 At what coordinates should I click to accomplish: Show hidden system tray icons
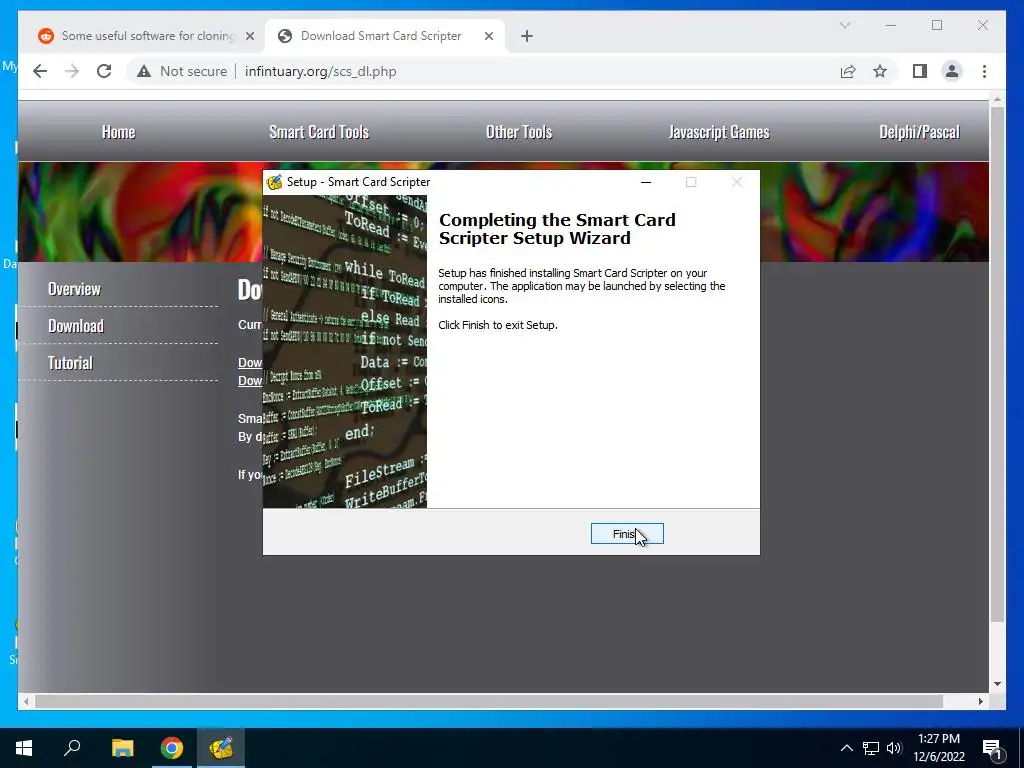pyautogui.click(x=846, y=748)
